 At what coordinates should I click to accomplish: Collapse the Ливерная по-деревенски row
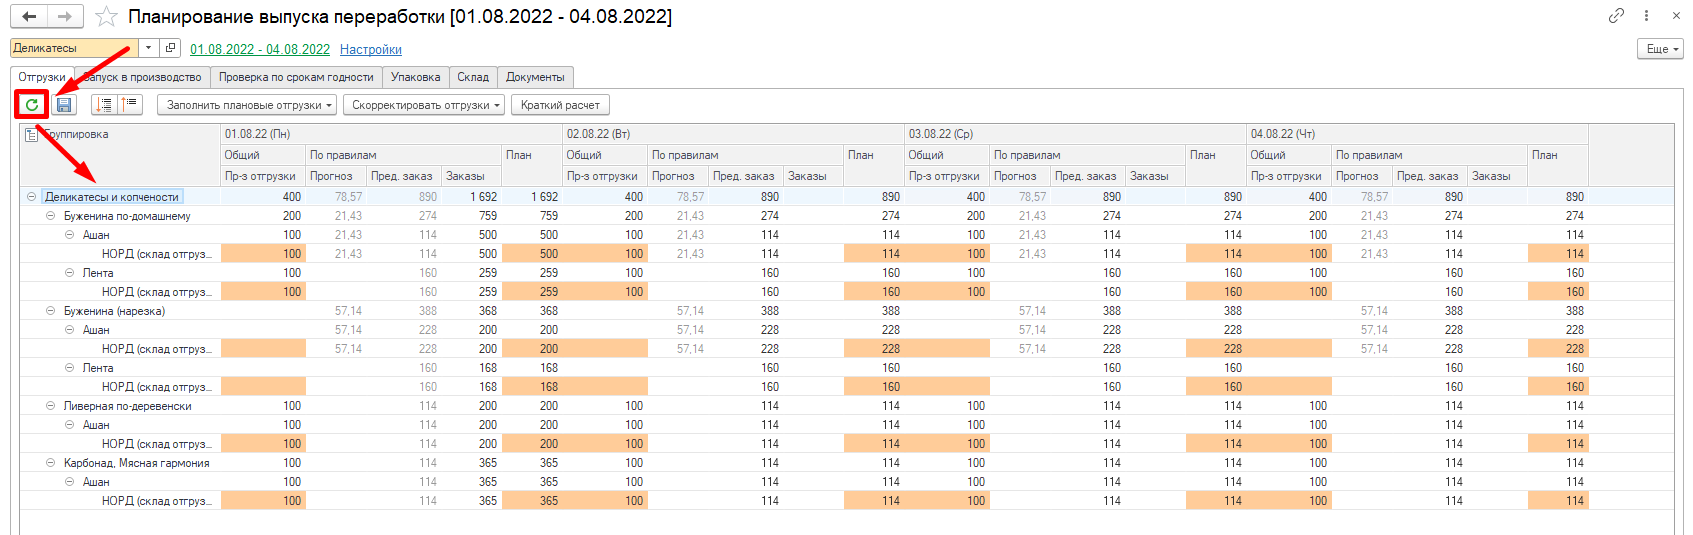click(50, 406)
